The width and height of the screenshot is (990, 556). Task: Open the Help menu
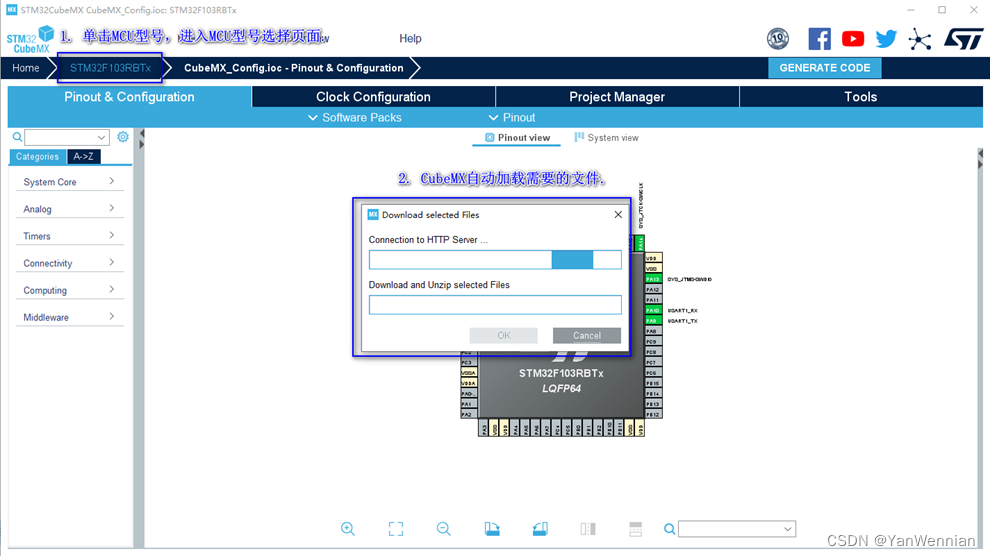410,38
